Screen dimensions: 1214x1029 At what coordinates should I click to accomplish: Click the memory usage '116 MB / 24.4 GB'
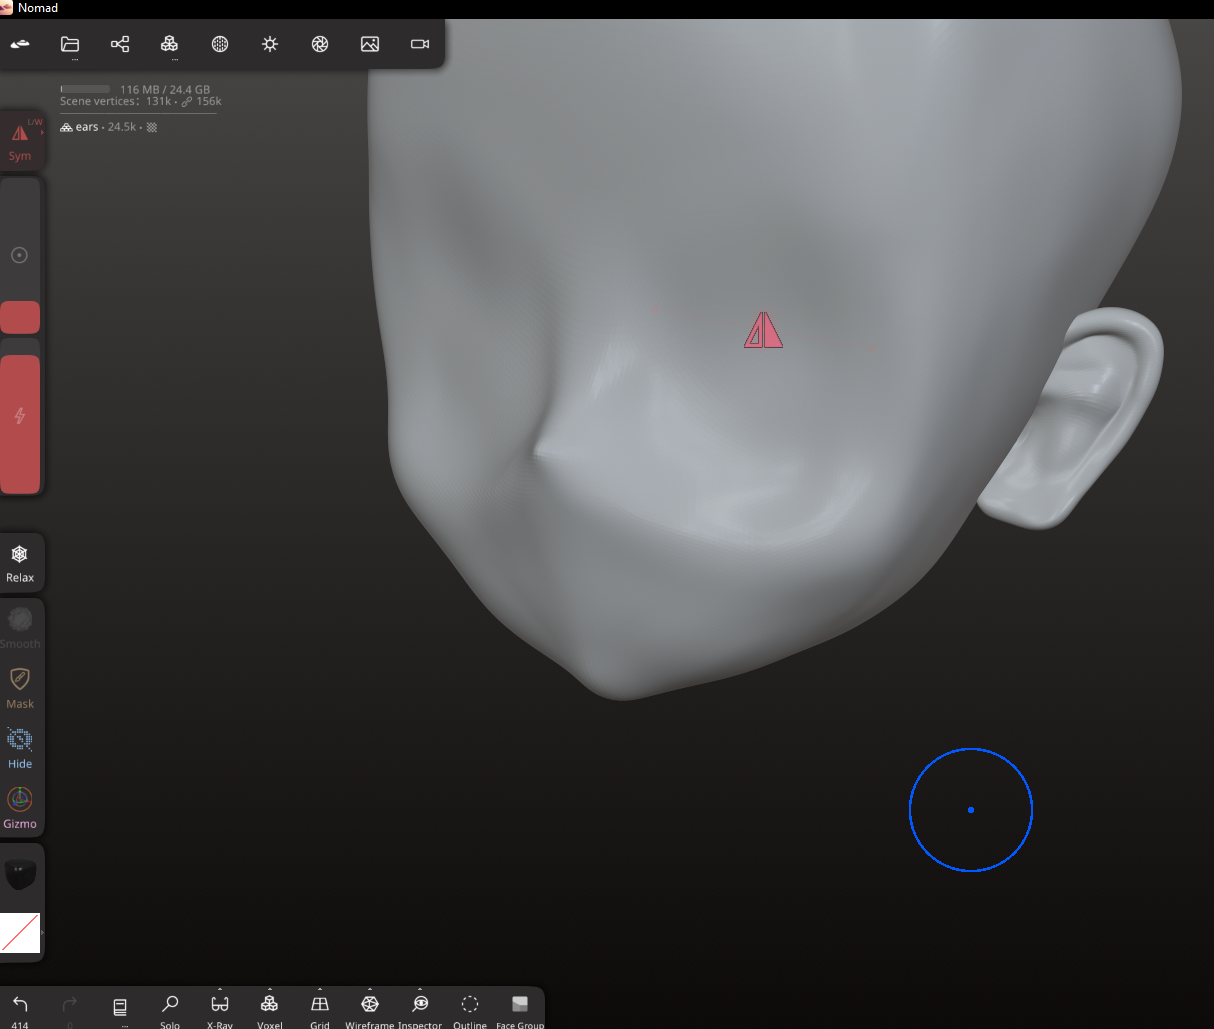coord(165,89)
